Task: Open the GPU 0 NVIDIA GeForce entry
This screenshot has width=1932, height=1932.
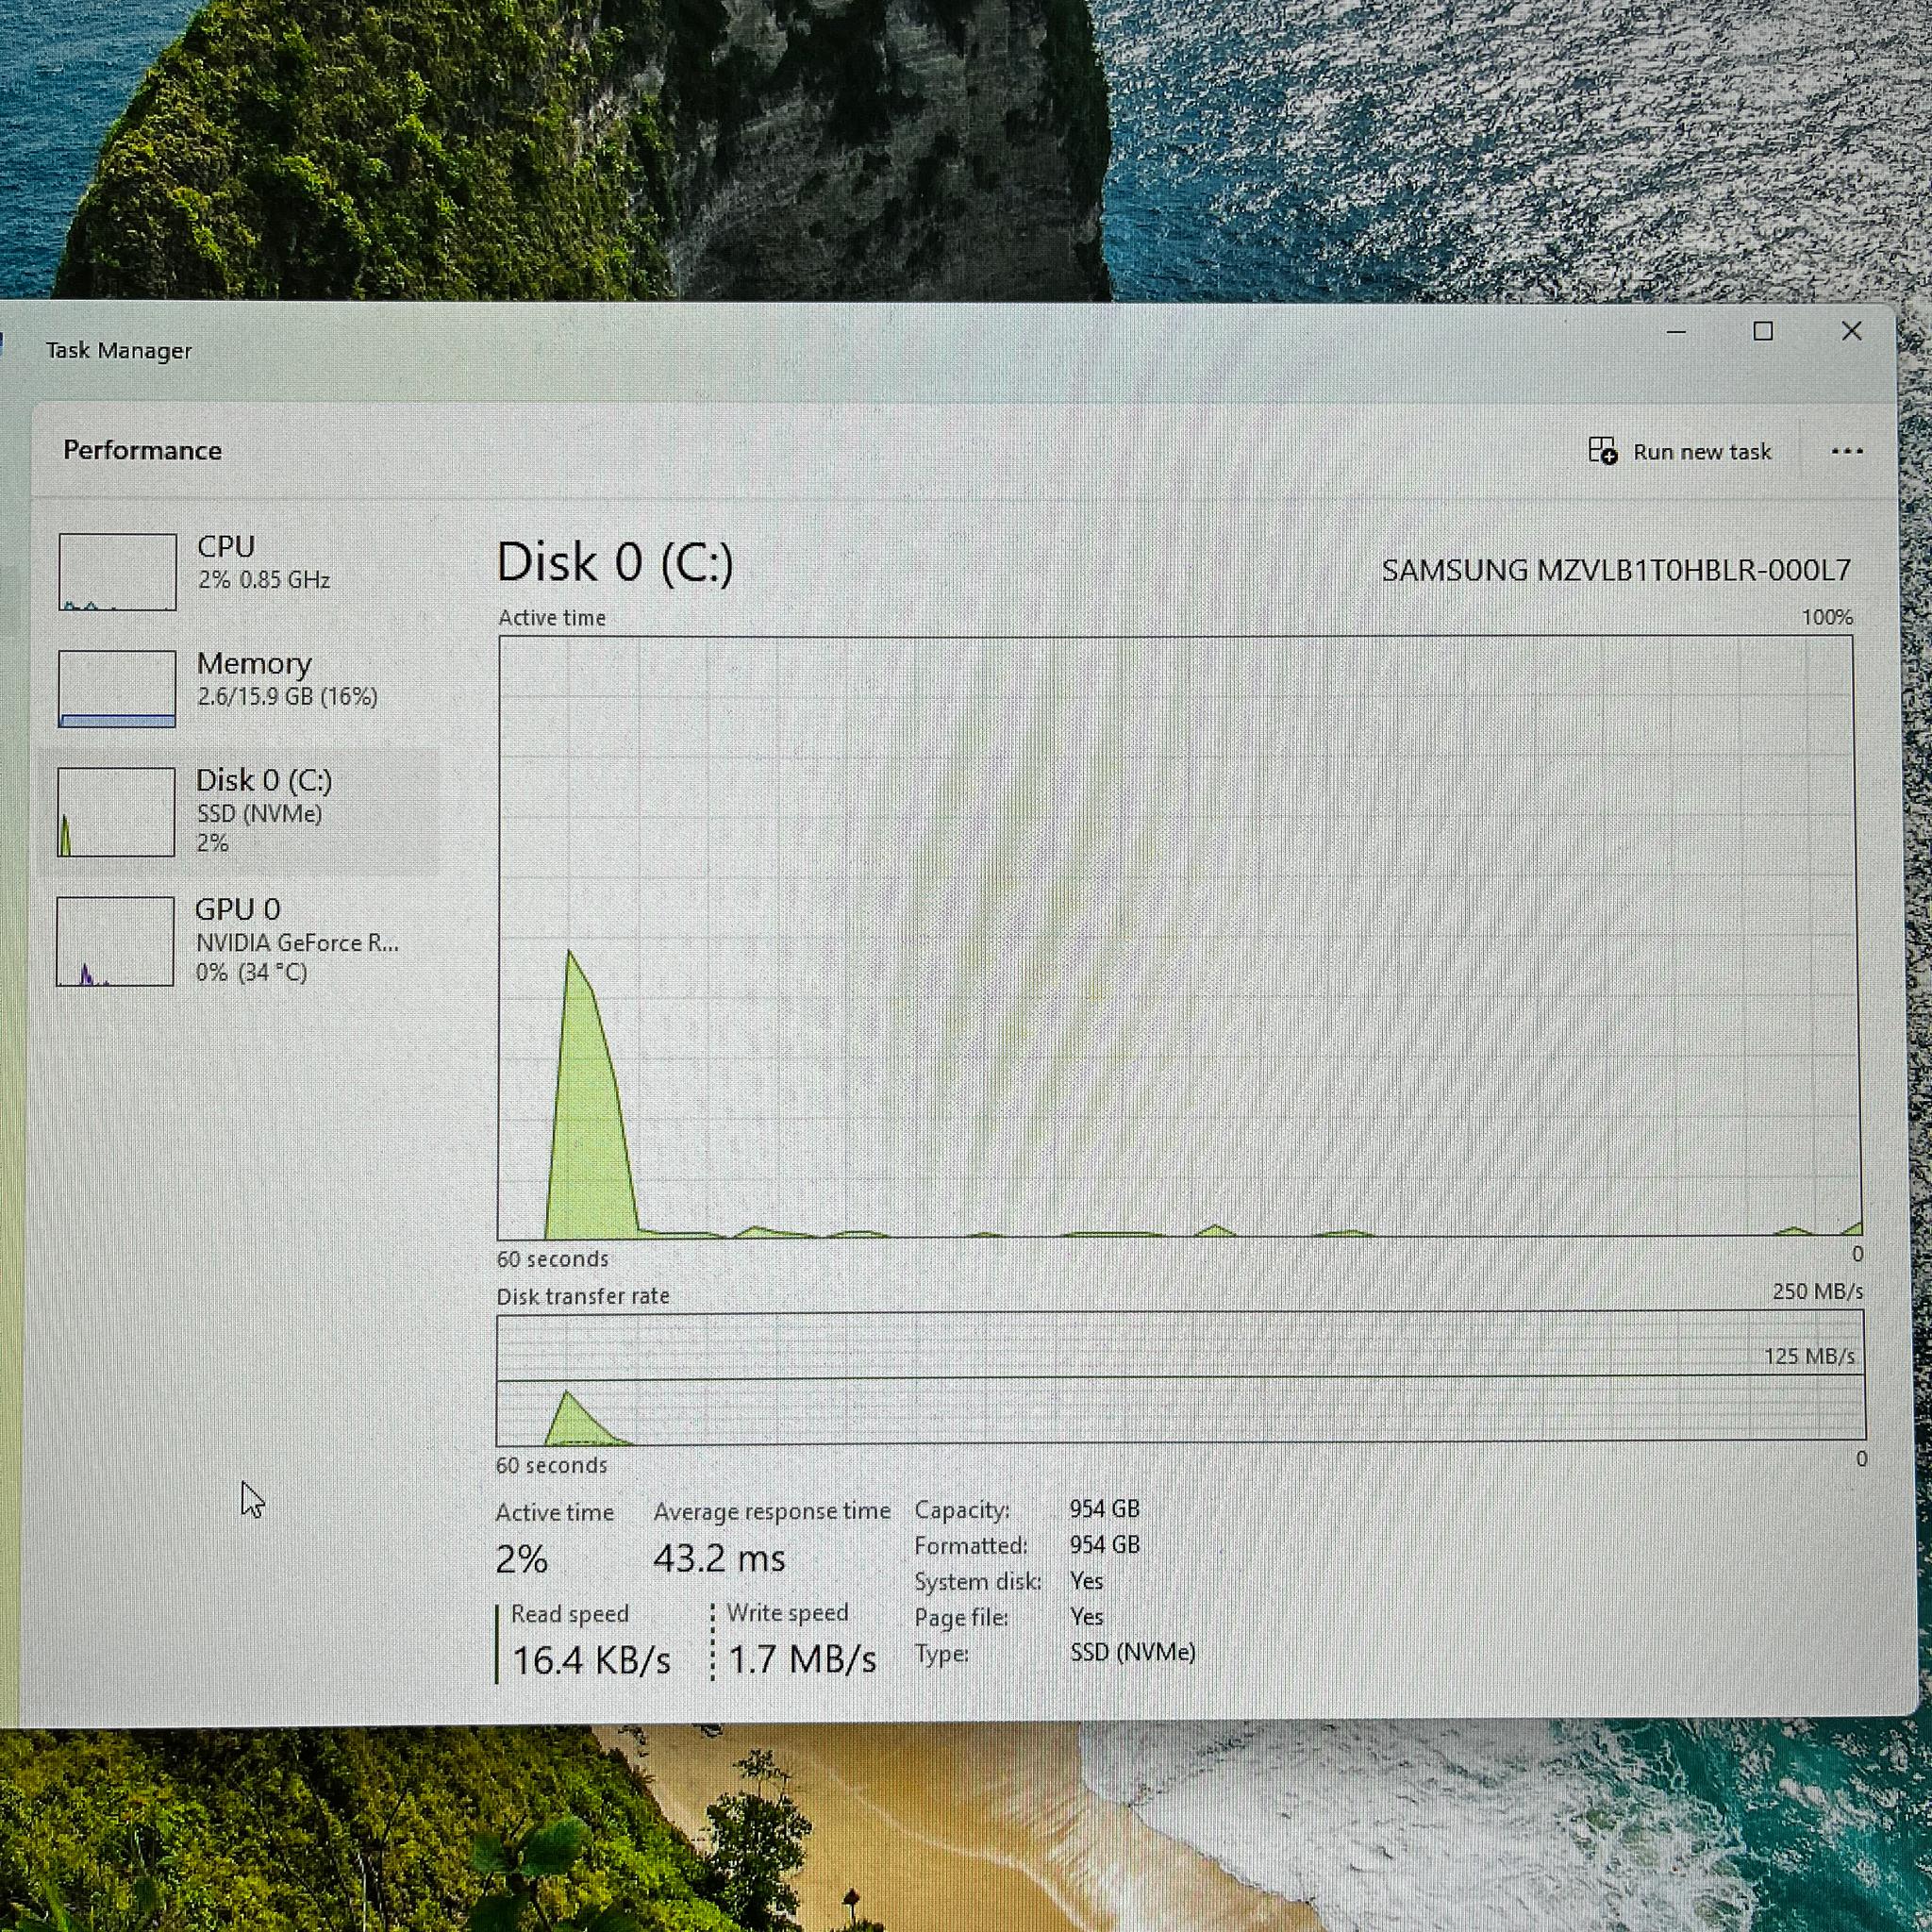Action: tap(240, 940)
